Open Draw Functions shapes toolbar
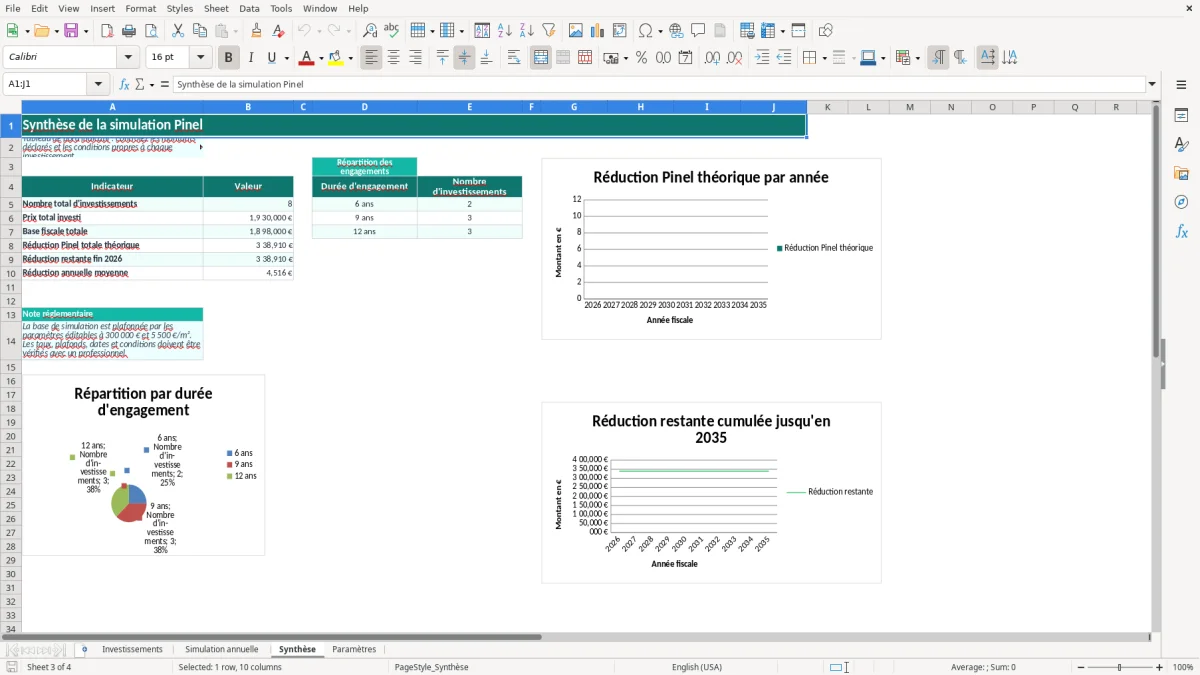This screenshot has width=1200, height=675. point(826,31)
